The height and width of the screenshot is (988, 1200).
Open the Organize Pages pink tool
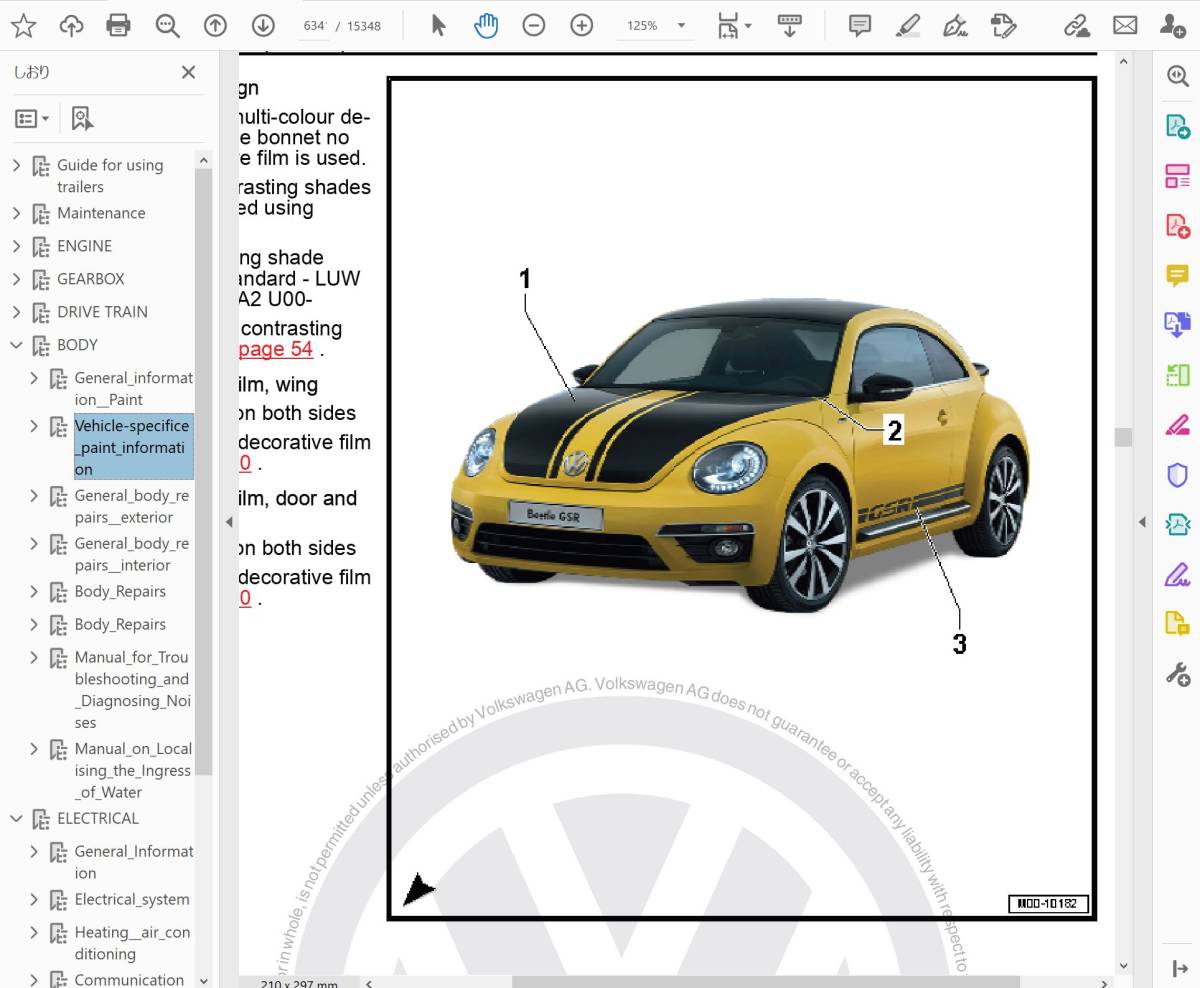tap(1177, 176)
